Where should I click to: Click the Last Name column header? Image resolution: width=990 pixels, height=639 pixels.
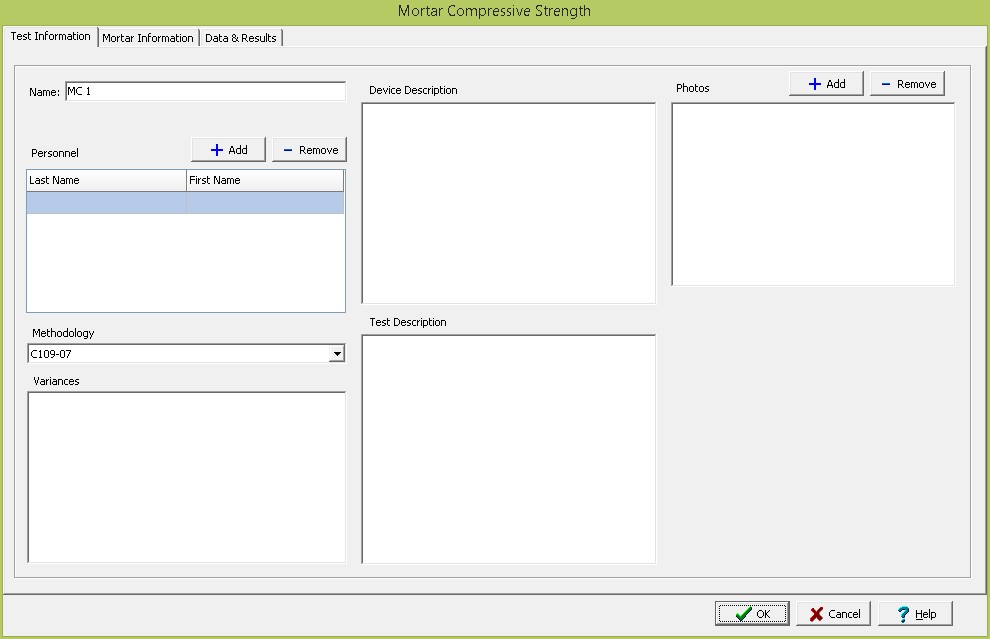pos(106,181)
